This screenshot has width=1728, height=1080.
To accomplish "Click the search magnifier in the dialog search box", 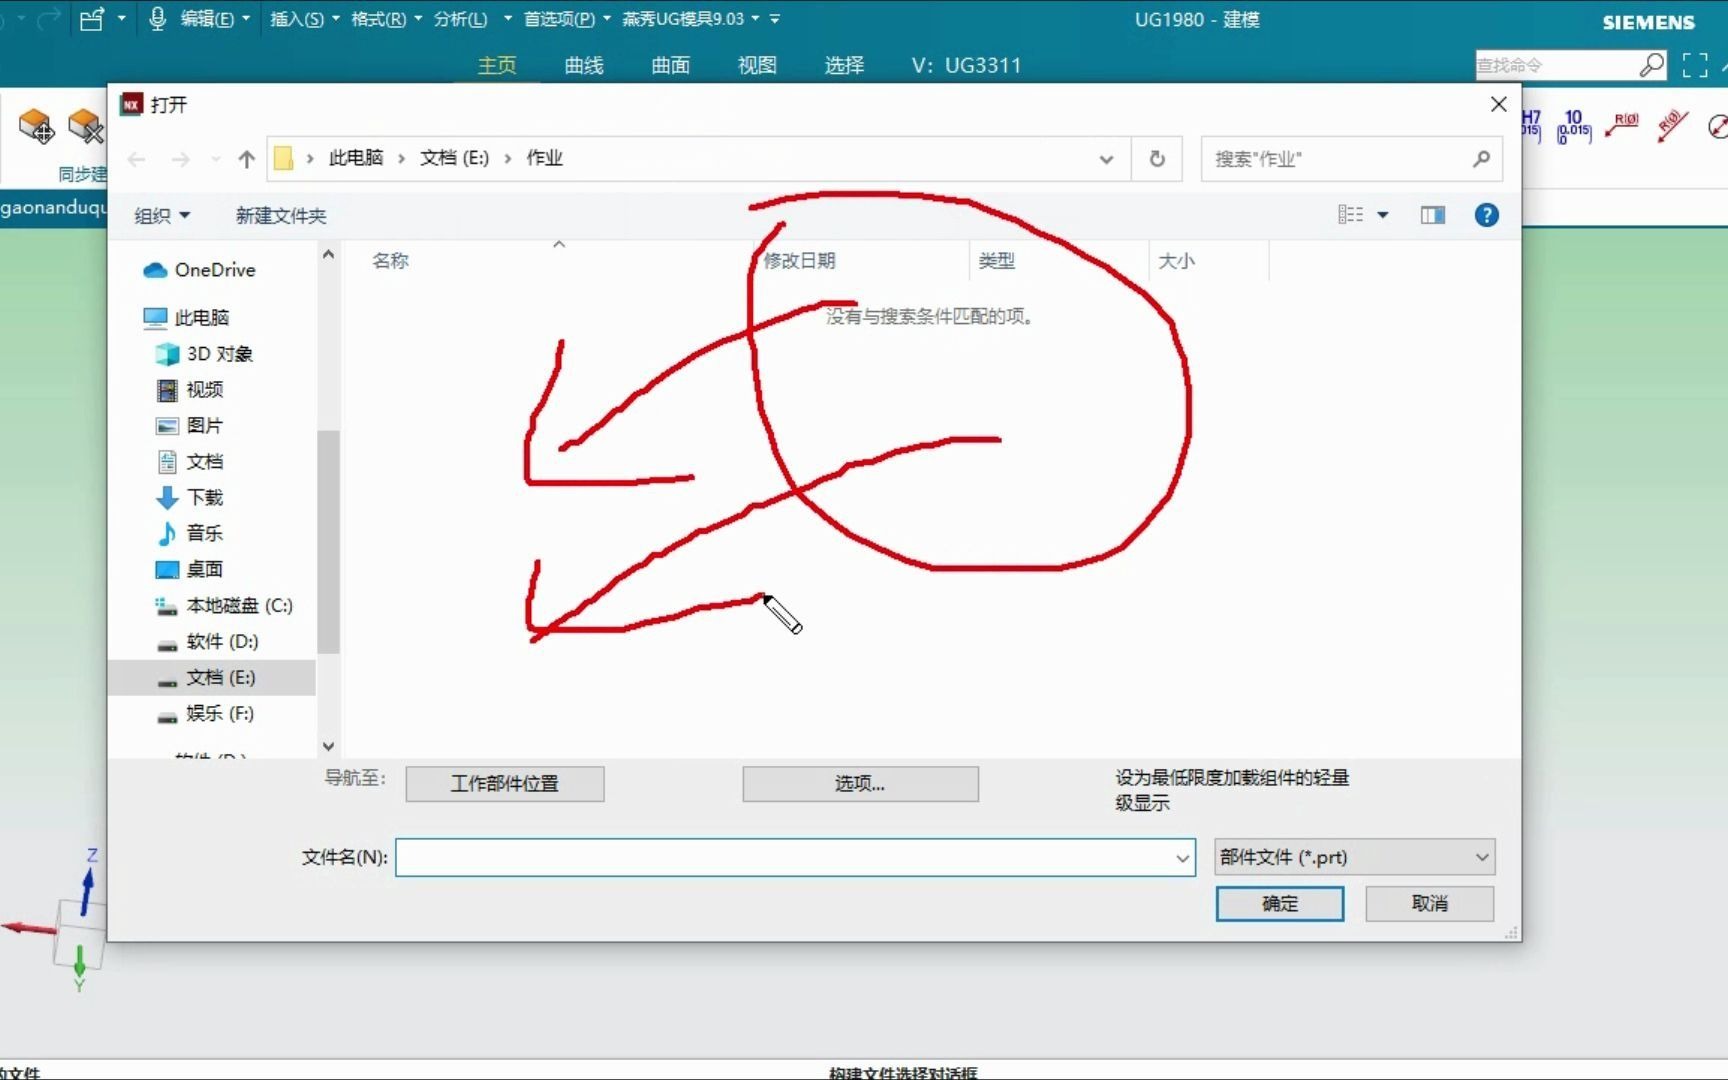I will pyautogui.click(x=1481, y=159).
